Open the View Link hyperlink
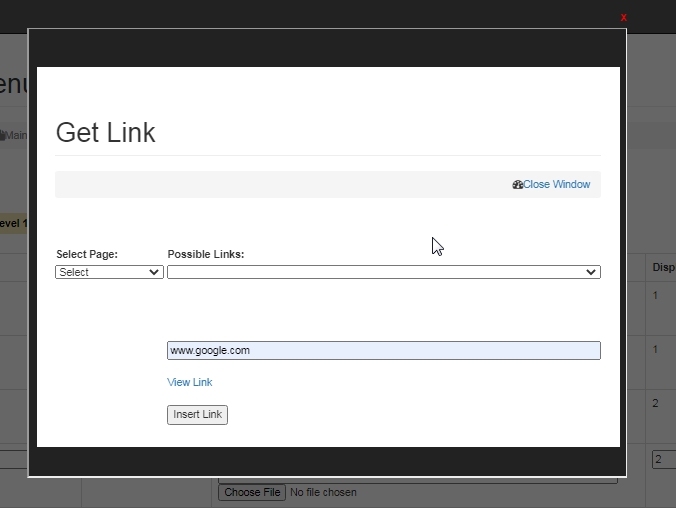This screenshot has height=508, width=676. [189, 382]
